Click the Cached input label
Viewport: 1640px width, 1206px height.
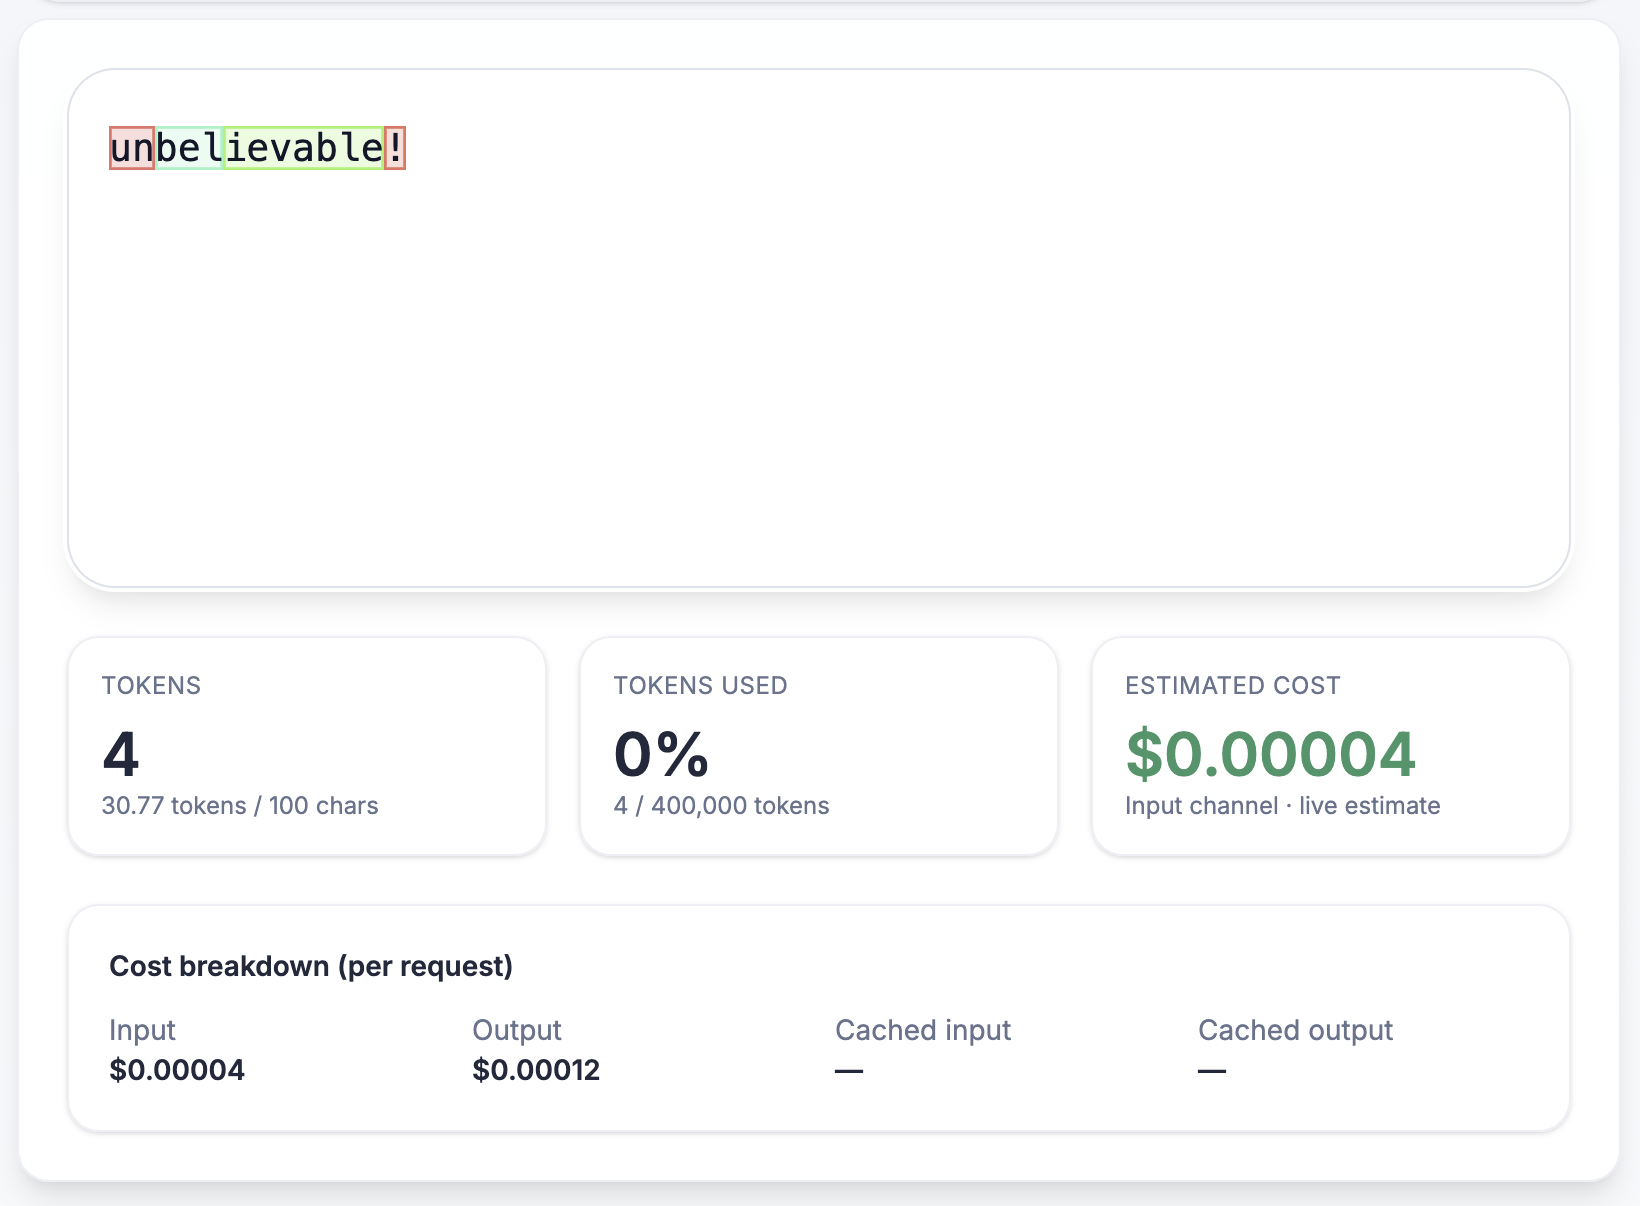point(923,1030)
